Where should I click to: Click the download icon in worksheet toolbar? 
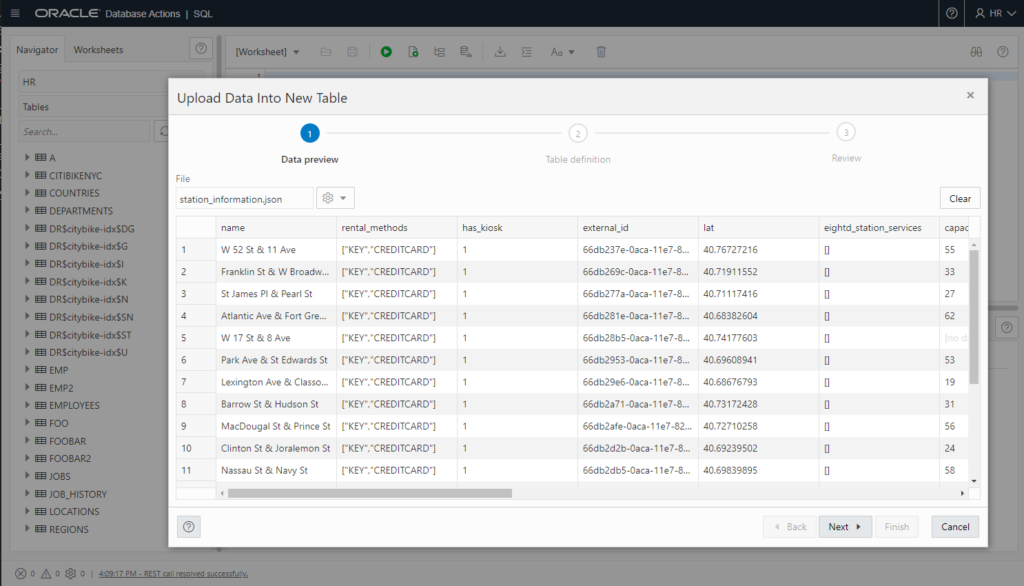[x=500, y=52]
